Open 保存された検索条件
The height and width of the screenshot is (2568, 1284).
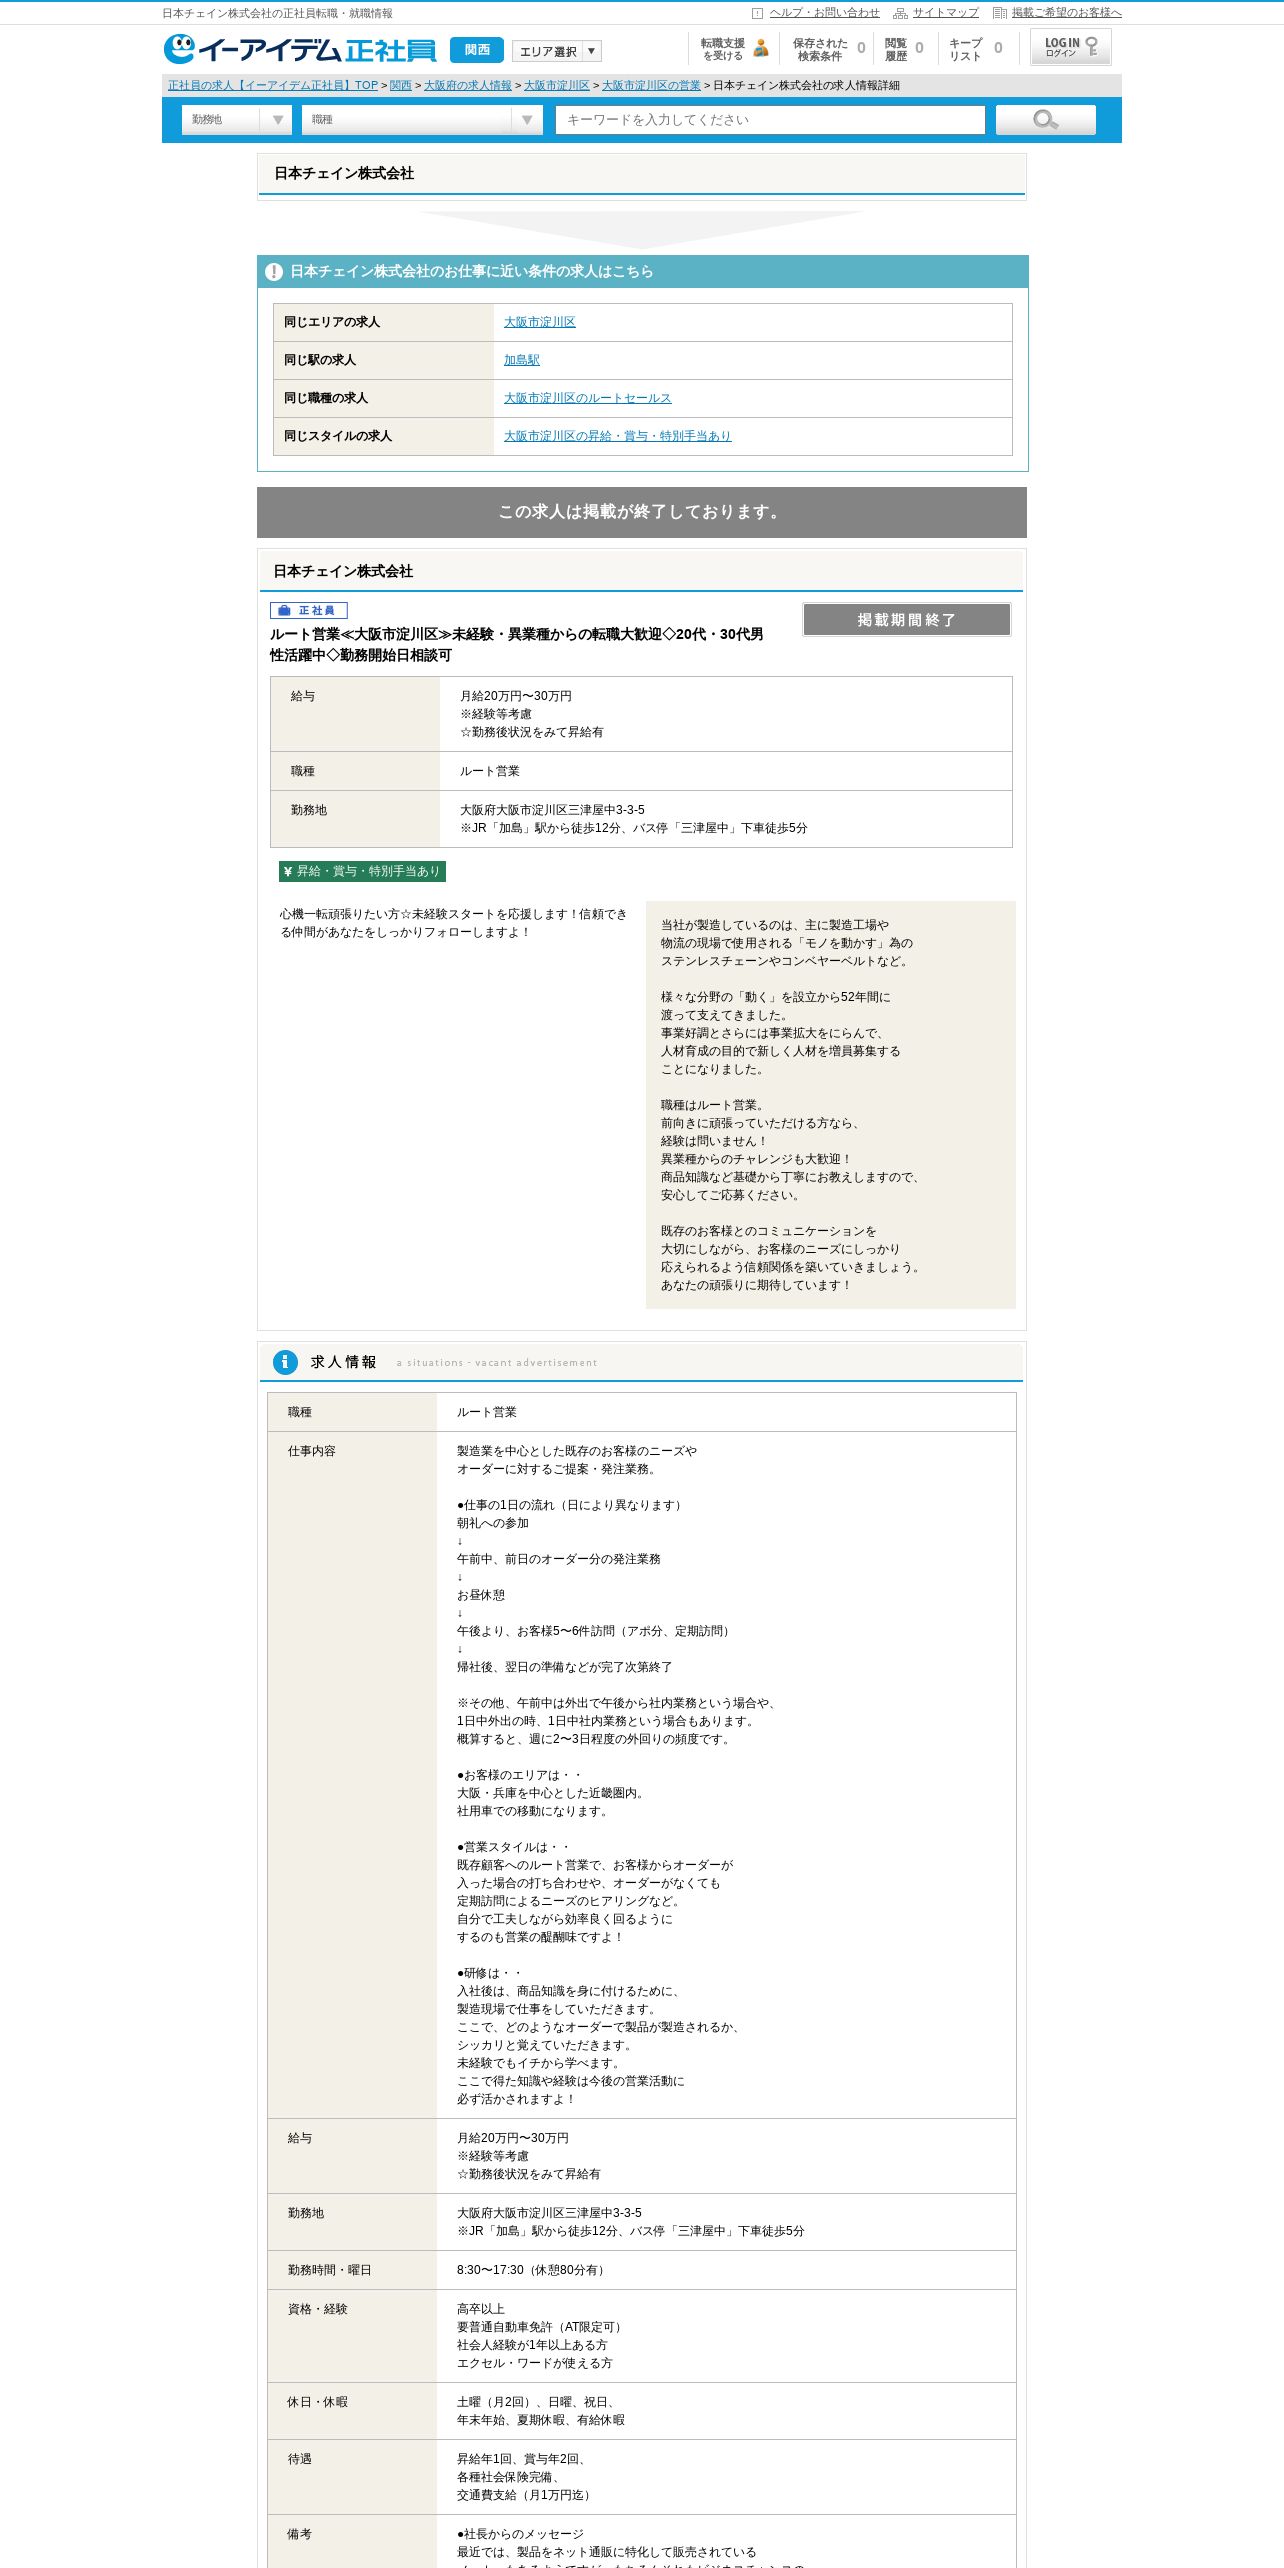pyautogui.click(x=829, y=49)
